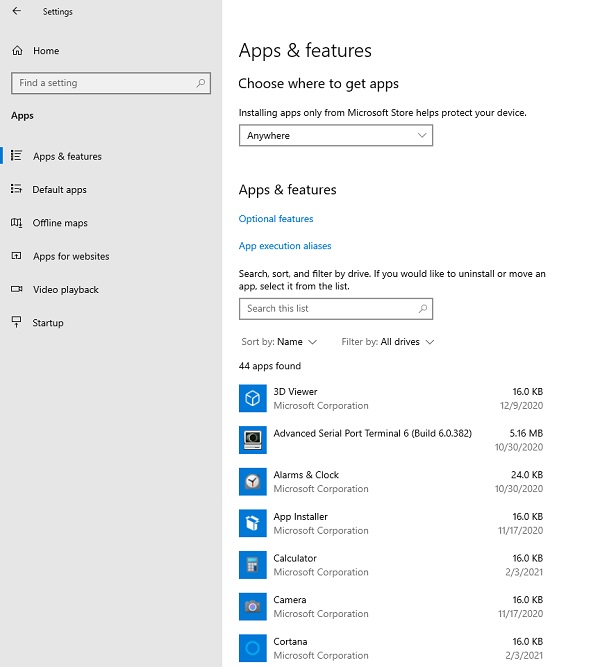Open the Sort by Name dropdown
The height and width of the screenshot is (667, 600).
pos(279,342)
